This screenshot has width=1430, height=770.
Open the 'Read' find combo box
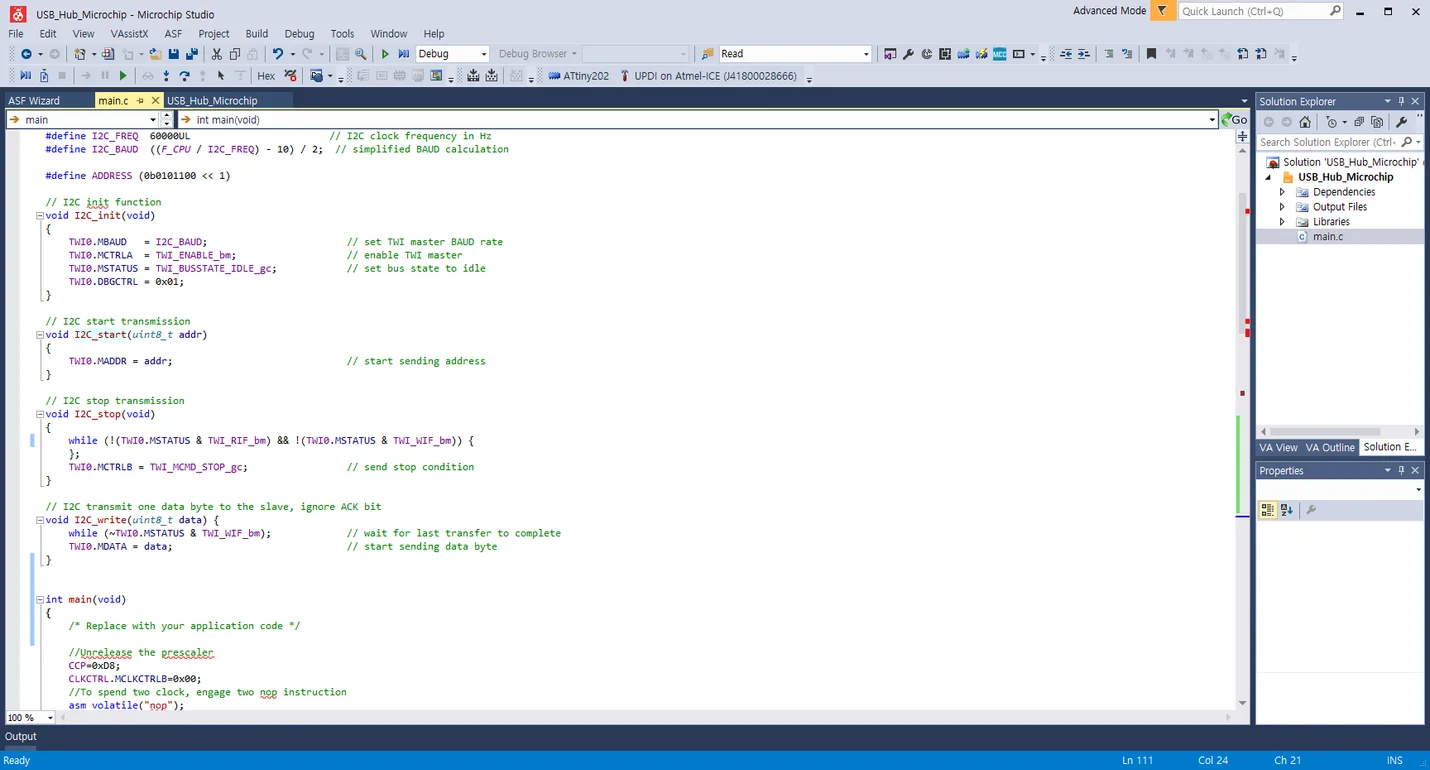(866, 54)
